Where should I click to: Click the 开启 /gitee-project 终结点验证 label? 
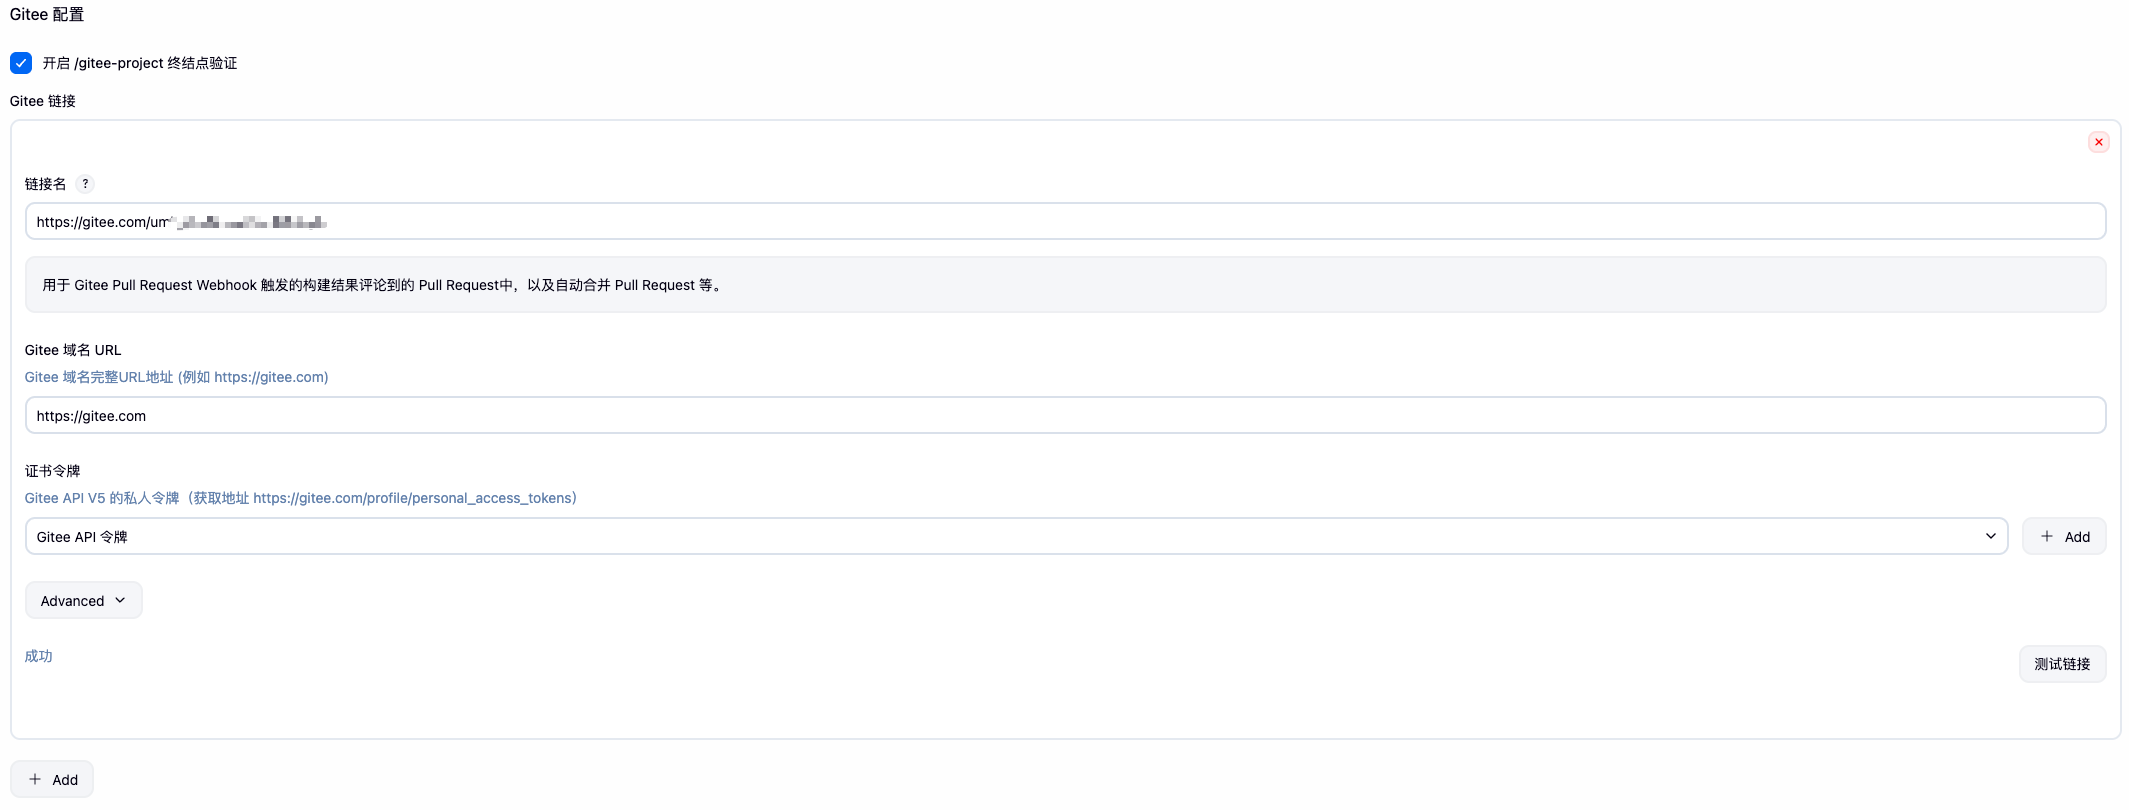coord(140,63)
